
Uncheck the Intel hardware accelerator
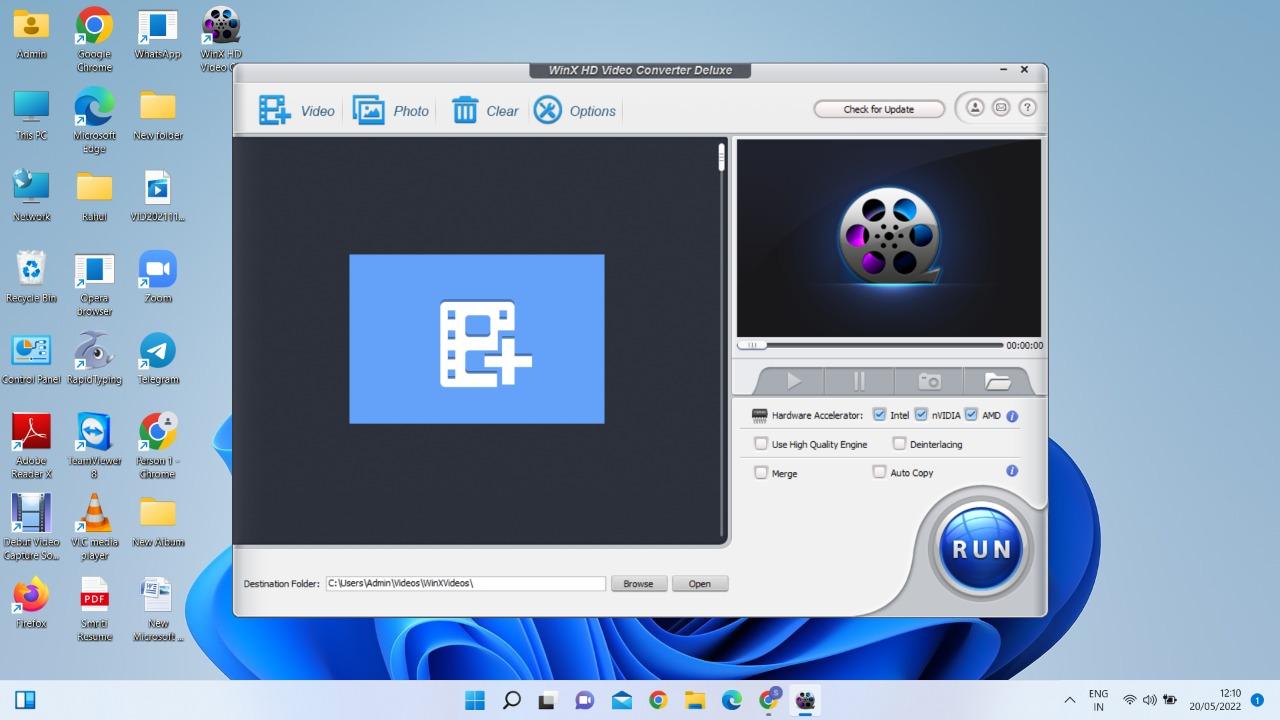[880, 415]
